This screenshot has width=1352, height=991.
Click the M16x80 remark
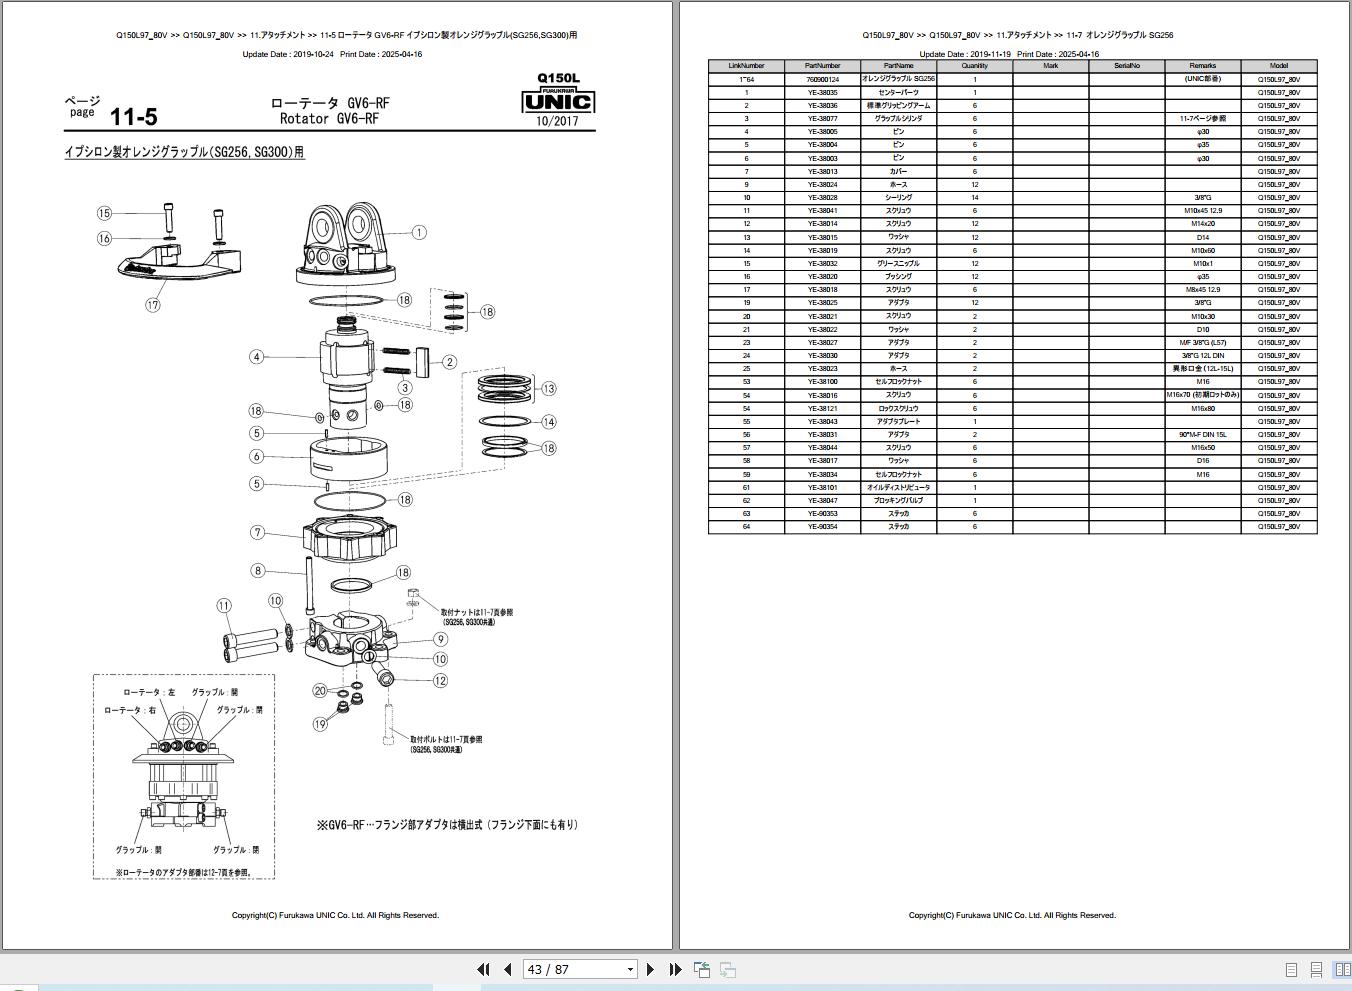tap(1203, 408)
